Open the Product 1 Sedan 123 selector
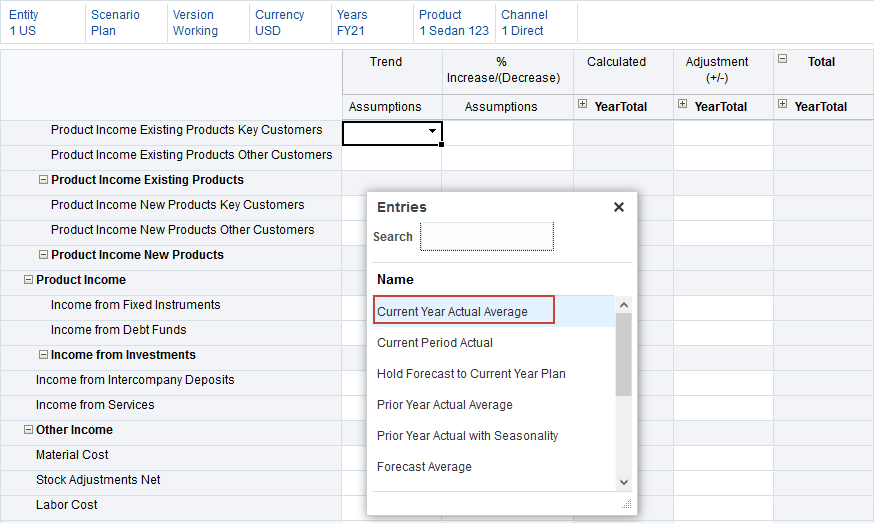The image size is (874, 523). click(454, 23)
